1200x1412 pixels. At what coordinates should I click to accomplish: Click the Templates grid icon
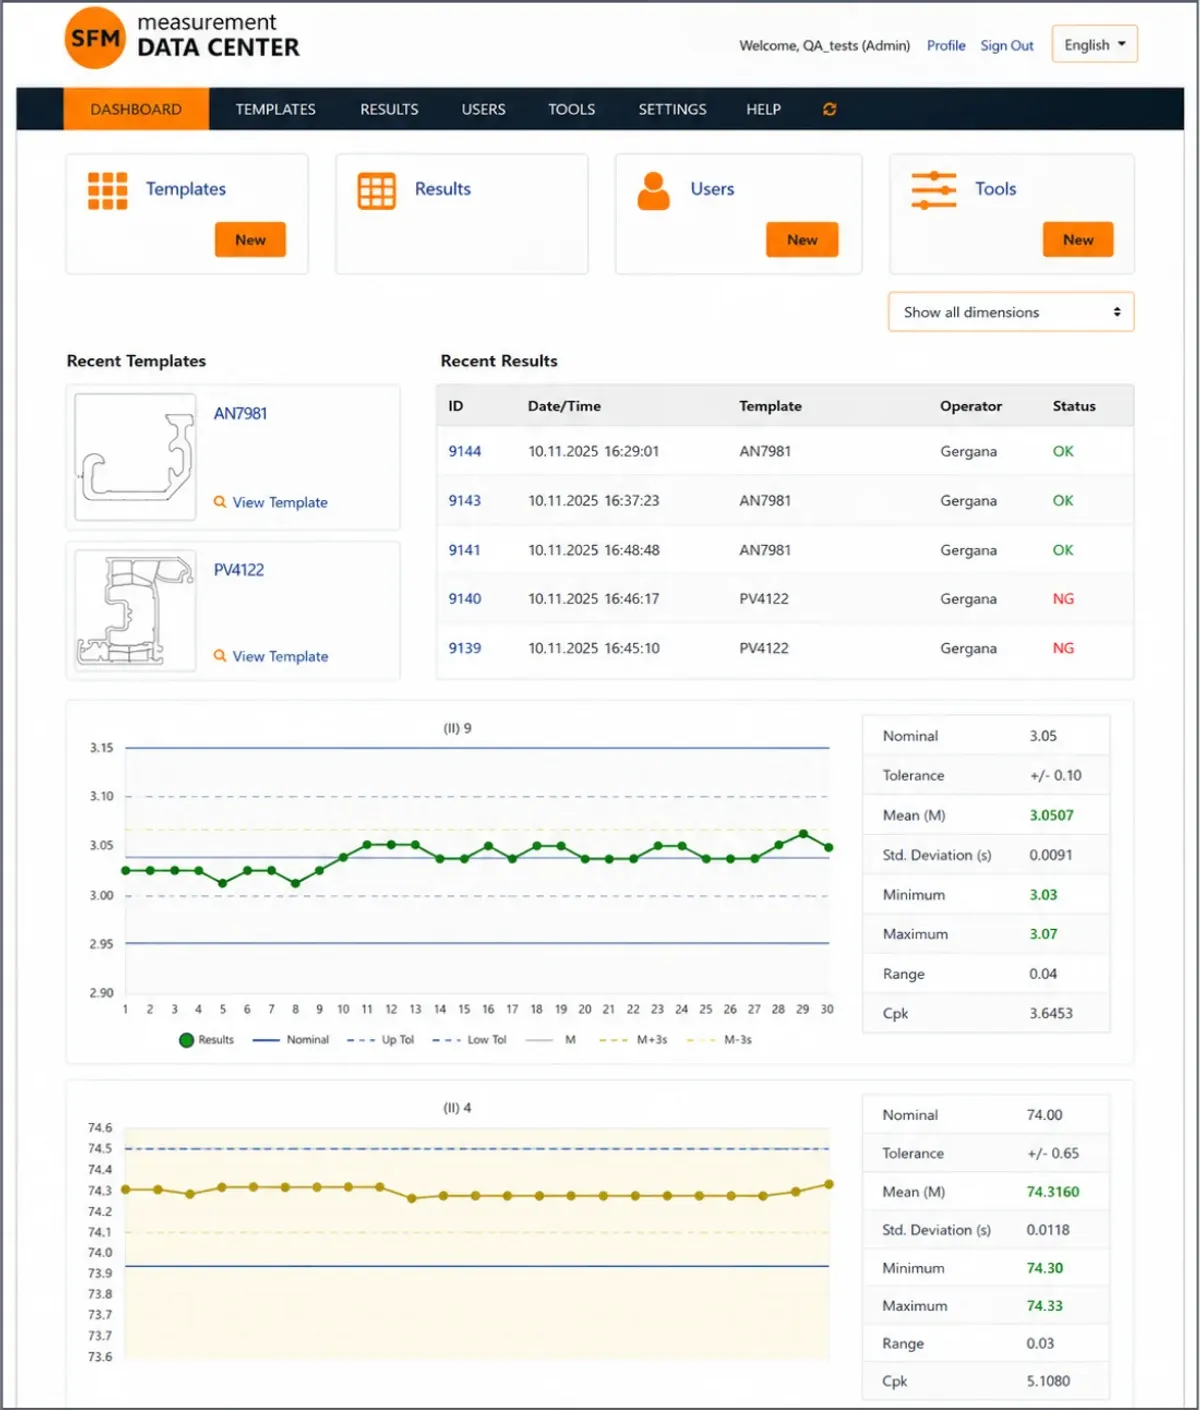point(108,190)
